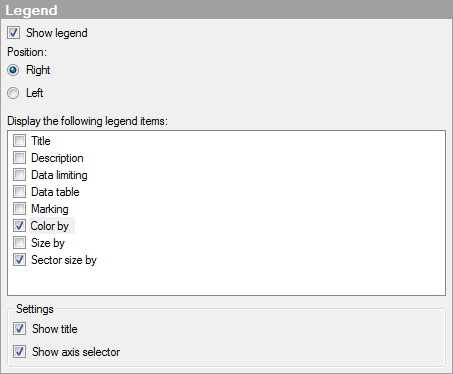
Task: Choose the Left position radio button
Action: (x=13, y=93)
